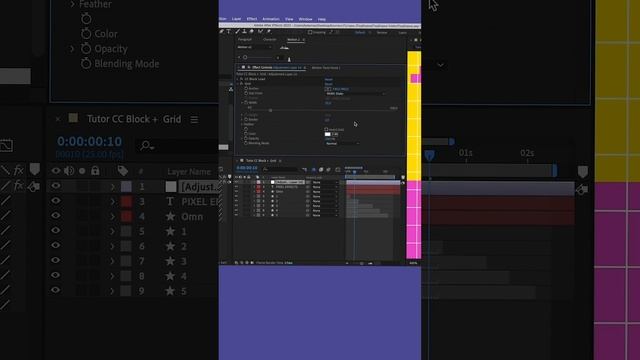640x360 pixels.
Task: Expand layer 4 Omn properties
Action: (x=112, y=216)
